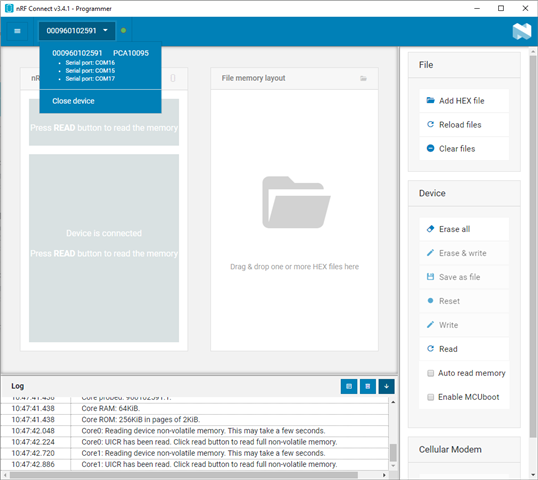
Task: Click 'Drag & drop one or more HEX files here' text
Action: coord(294,267)
